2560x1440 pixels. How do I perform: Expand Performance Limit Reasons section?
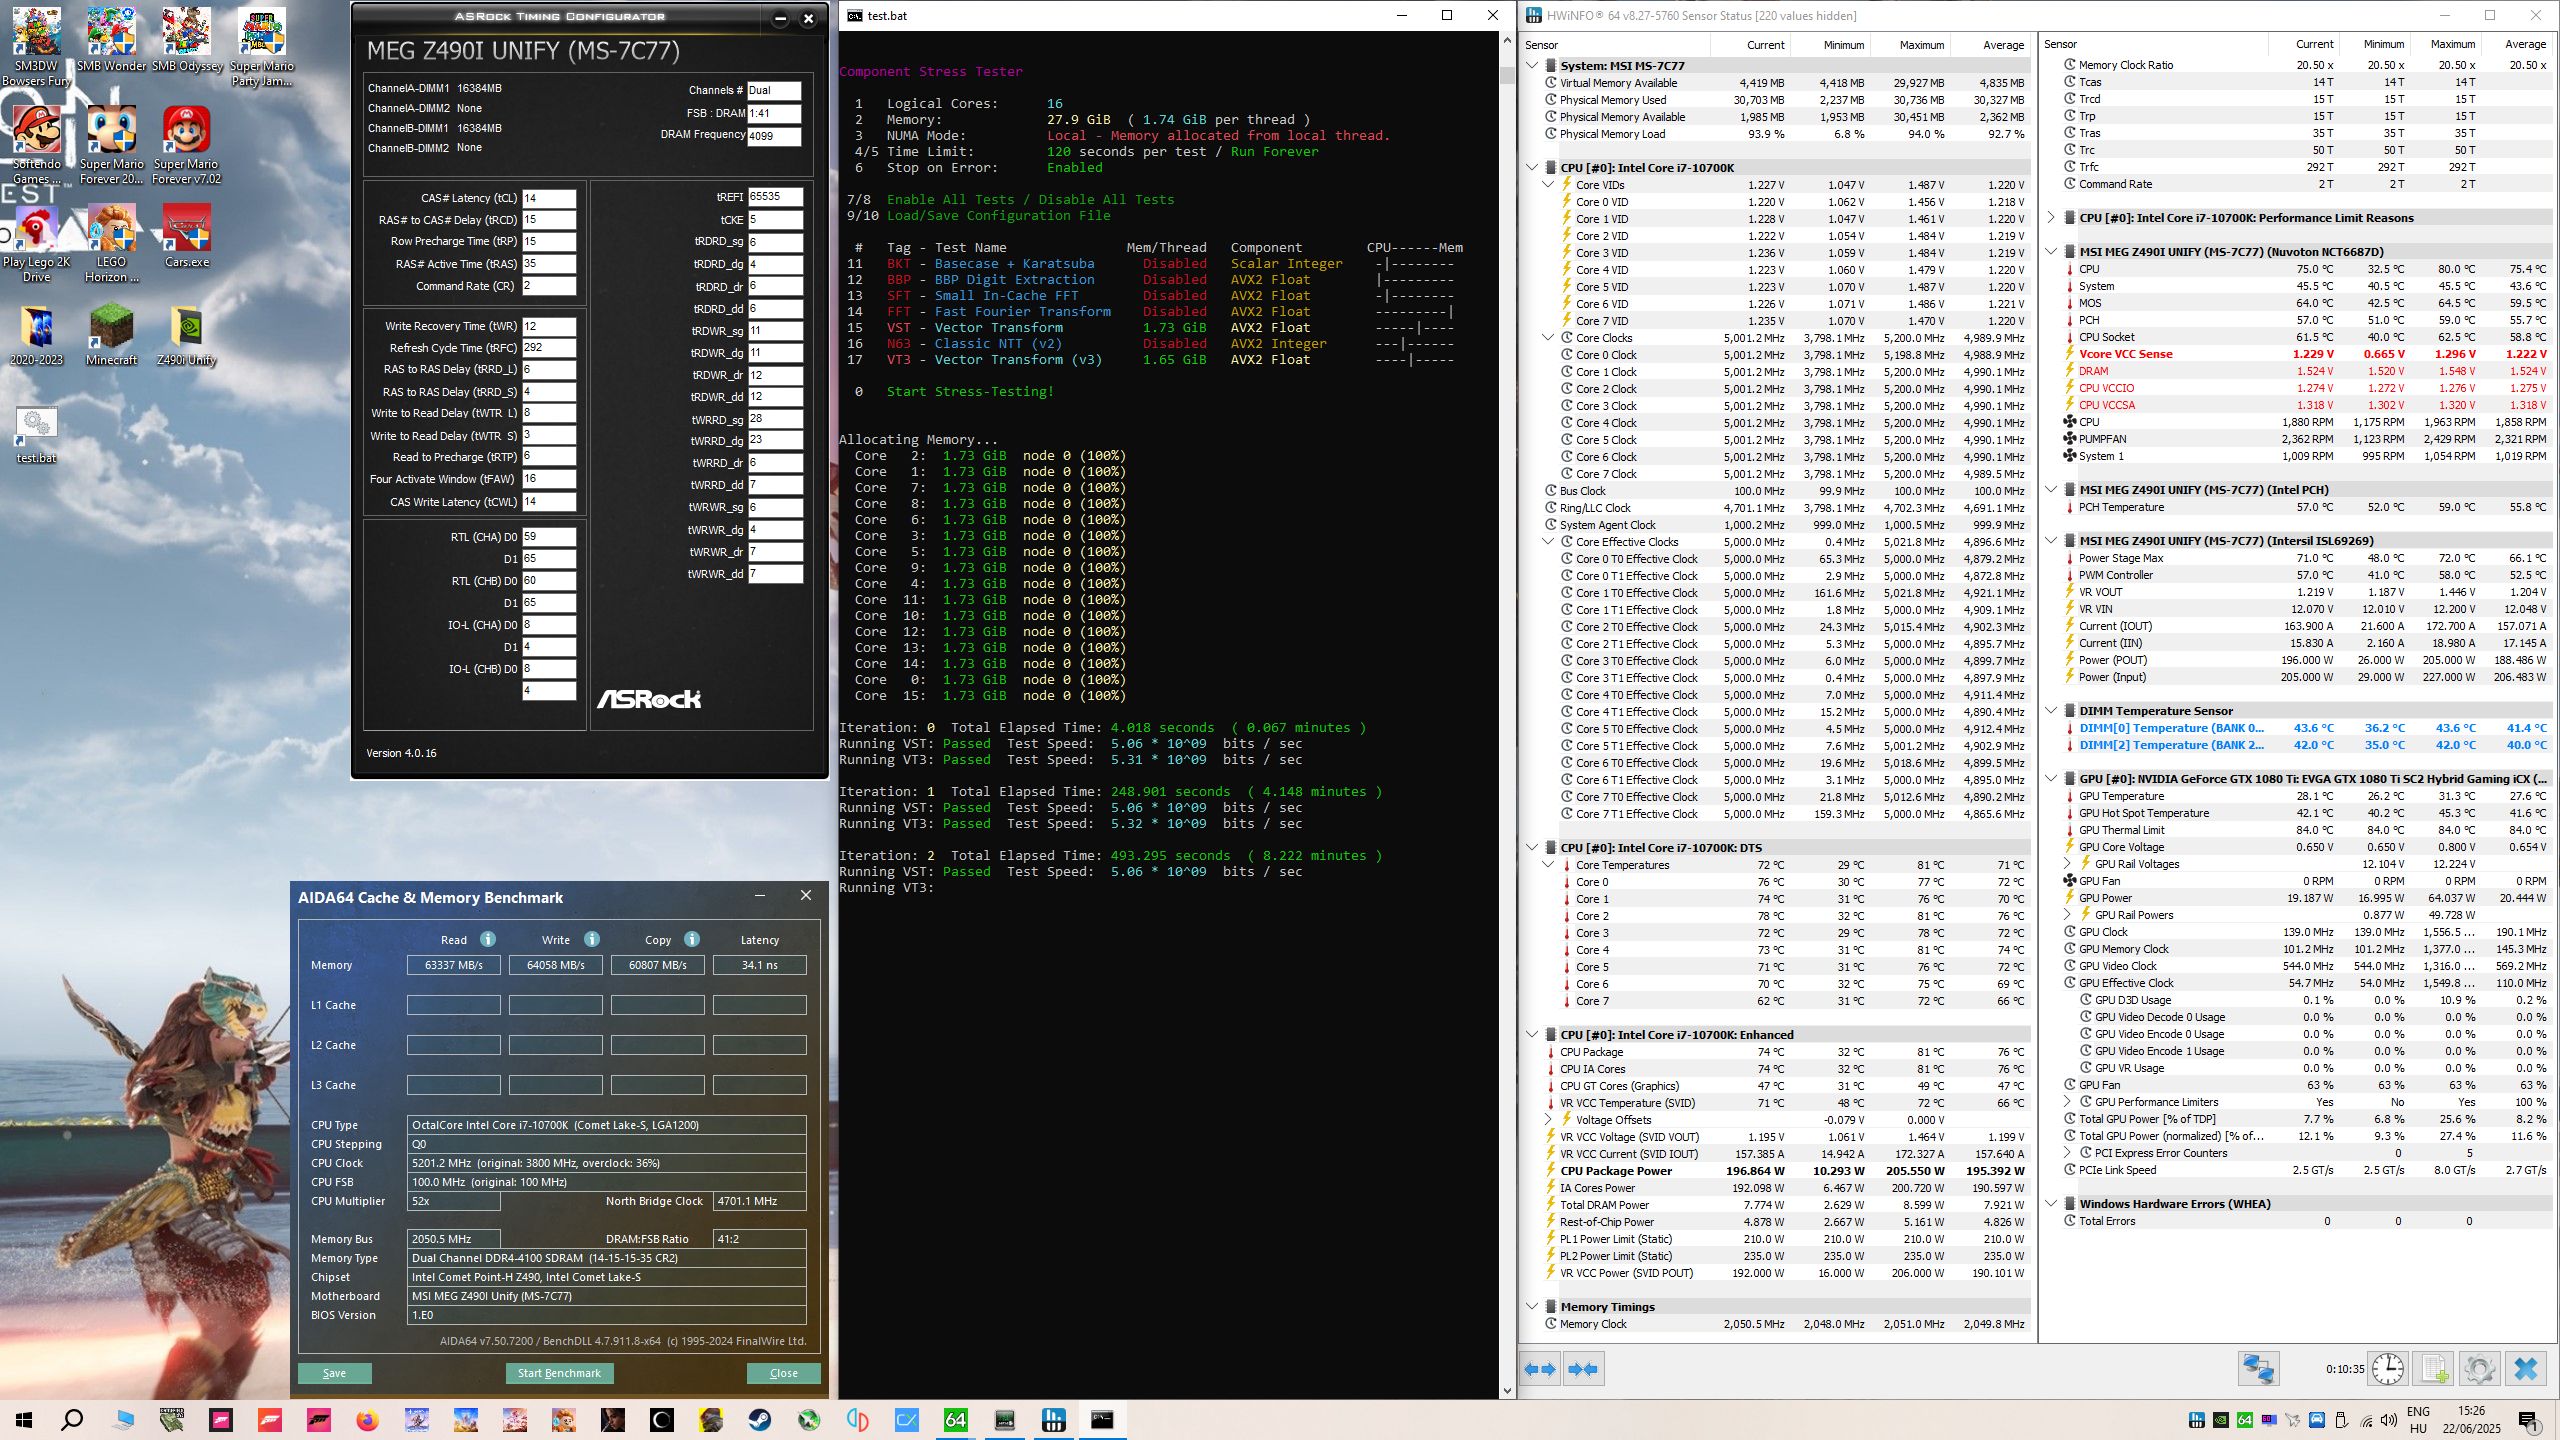pyautogui.click(x=2051, y=218)
